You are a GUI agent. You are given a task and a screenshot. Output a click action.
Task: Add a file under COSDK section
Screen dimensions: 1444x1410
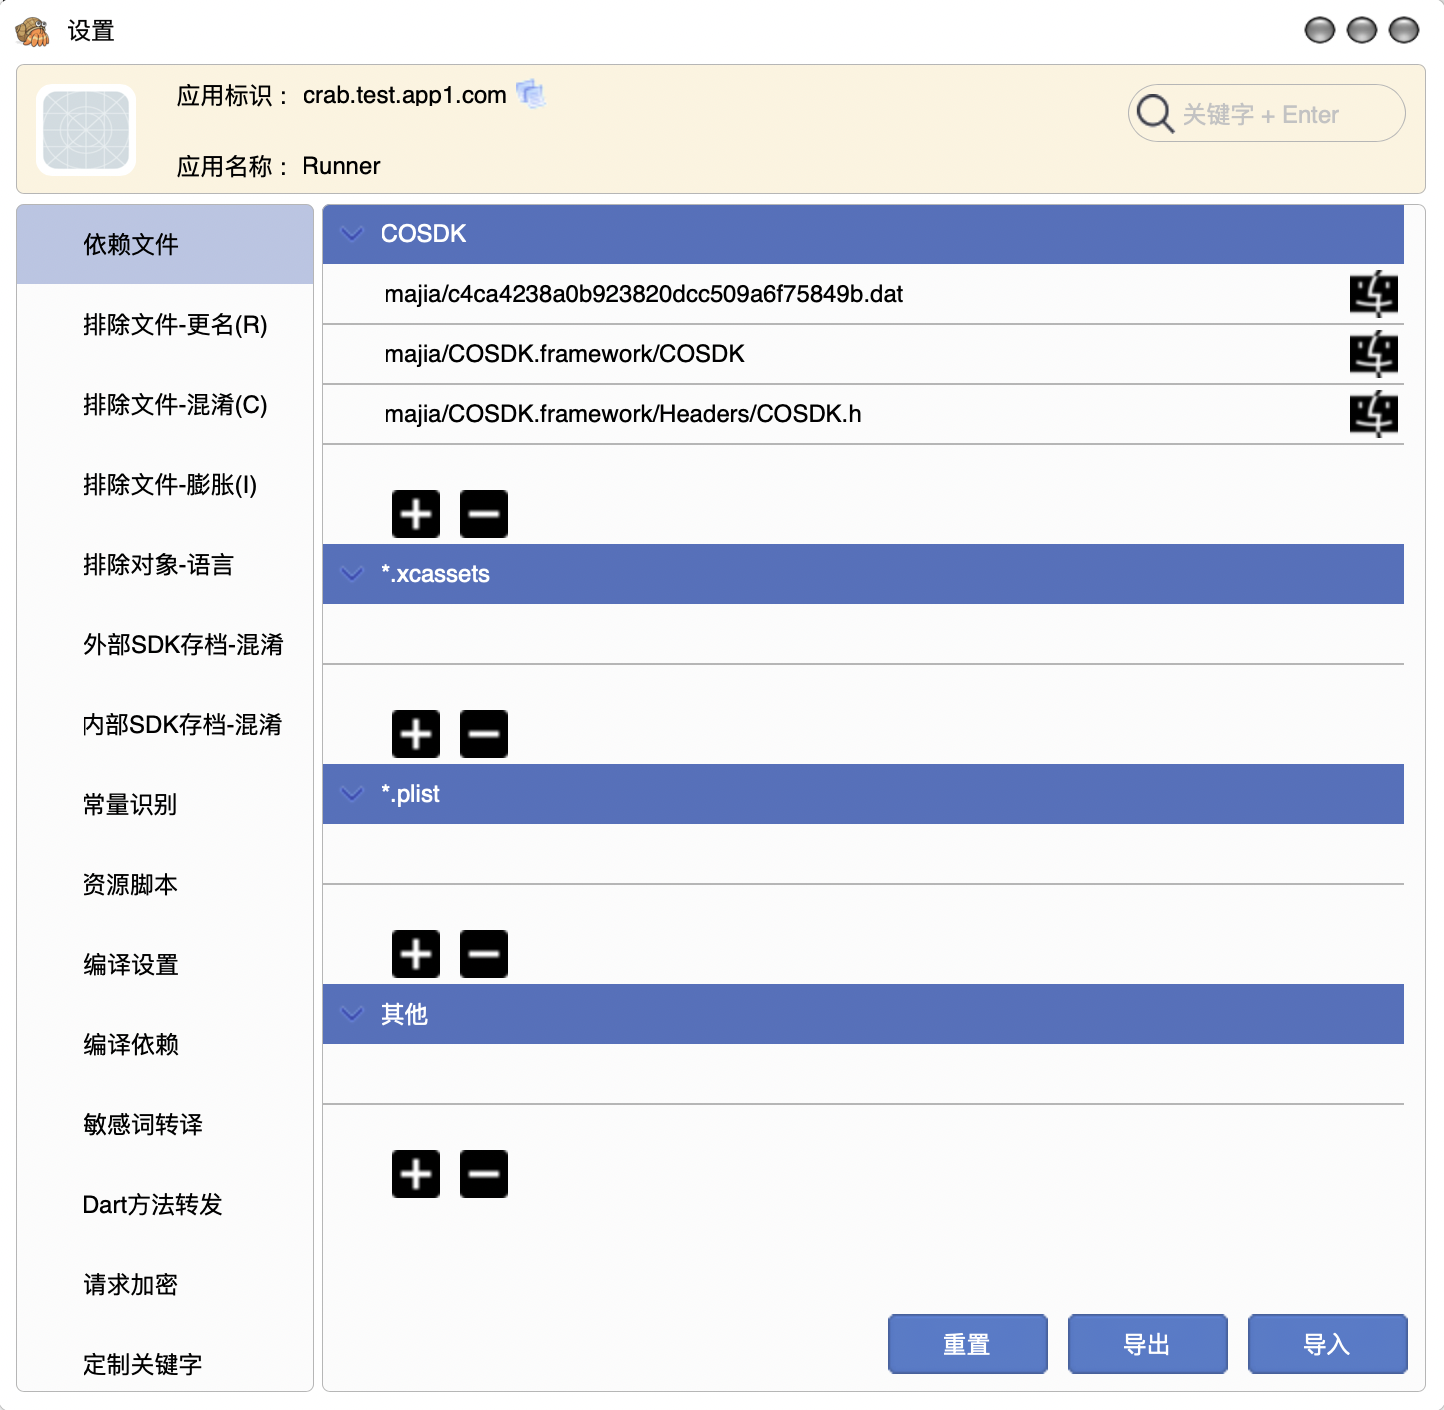[416, 514]
